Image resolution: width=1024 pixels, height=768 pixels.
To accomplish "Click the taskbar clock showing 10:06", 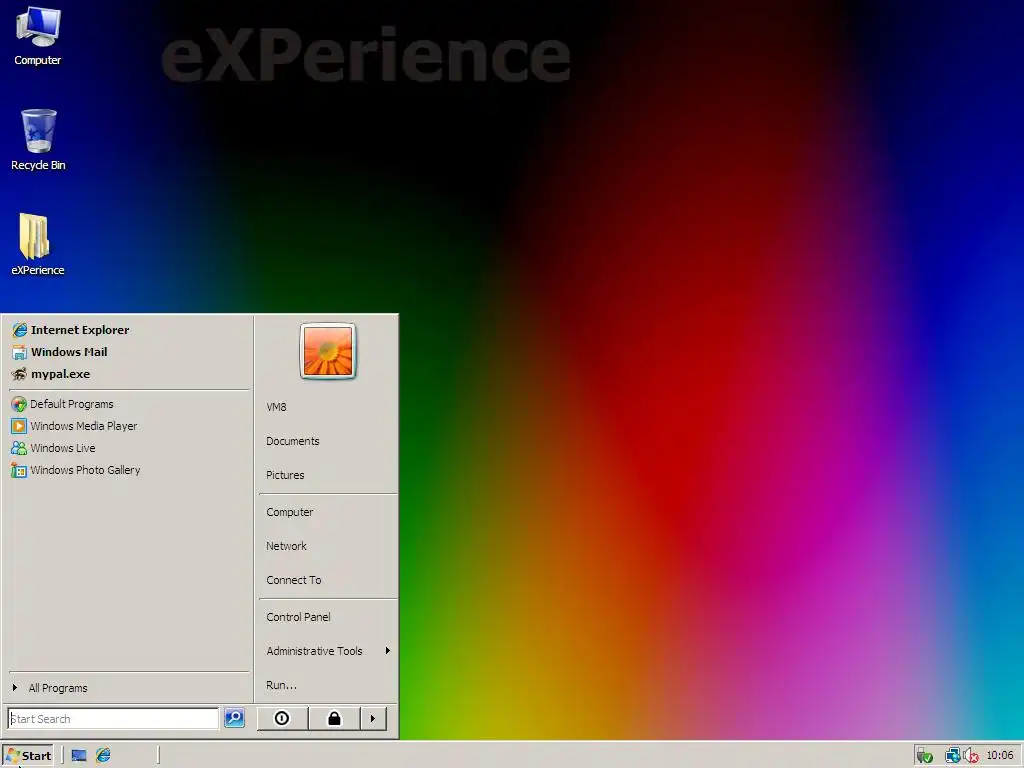I will tap(999, 756).
